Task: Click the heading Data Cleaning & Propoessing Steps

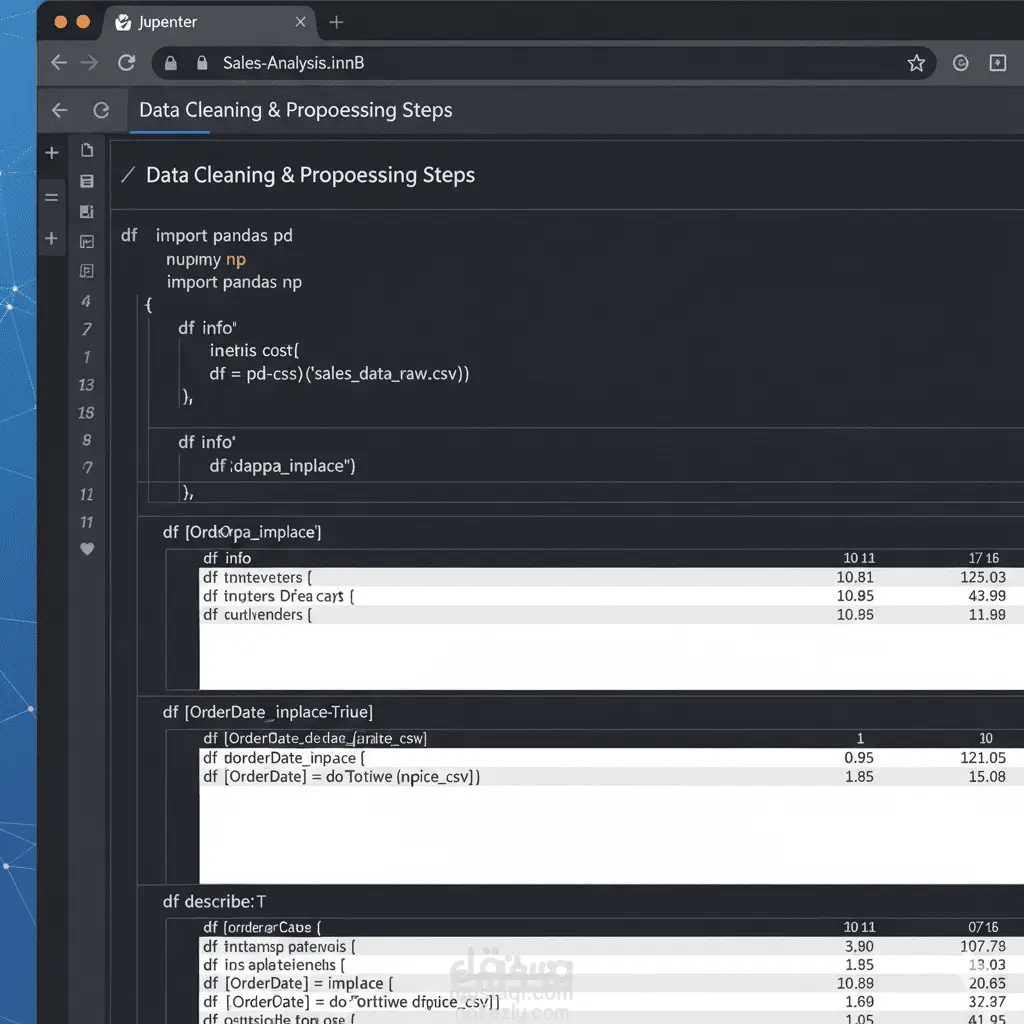Action: coord(310,175)
